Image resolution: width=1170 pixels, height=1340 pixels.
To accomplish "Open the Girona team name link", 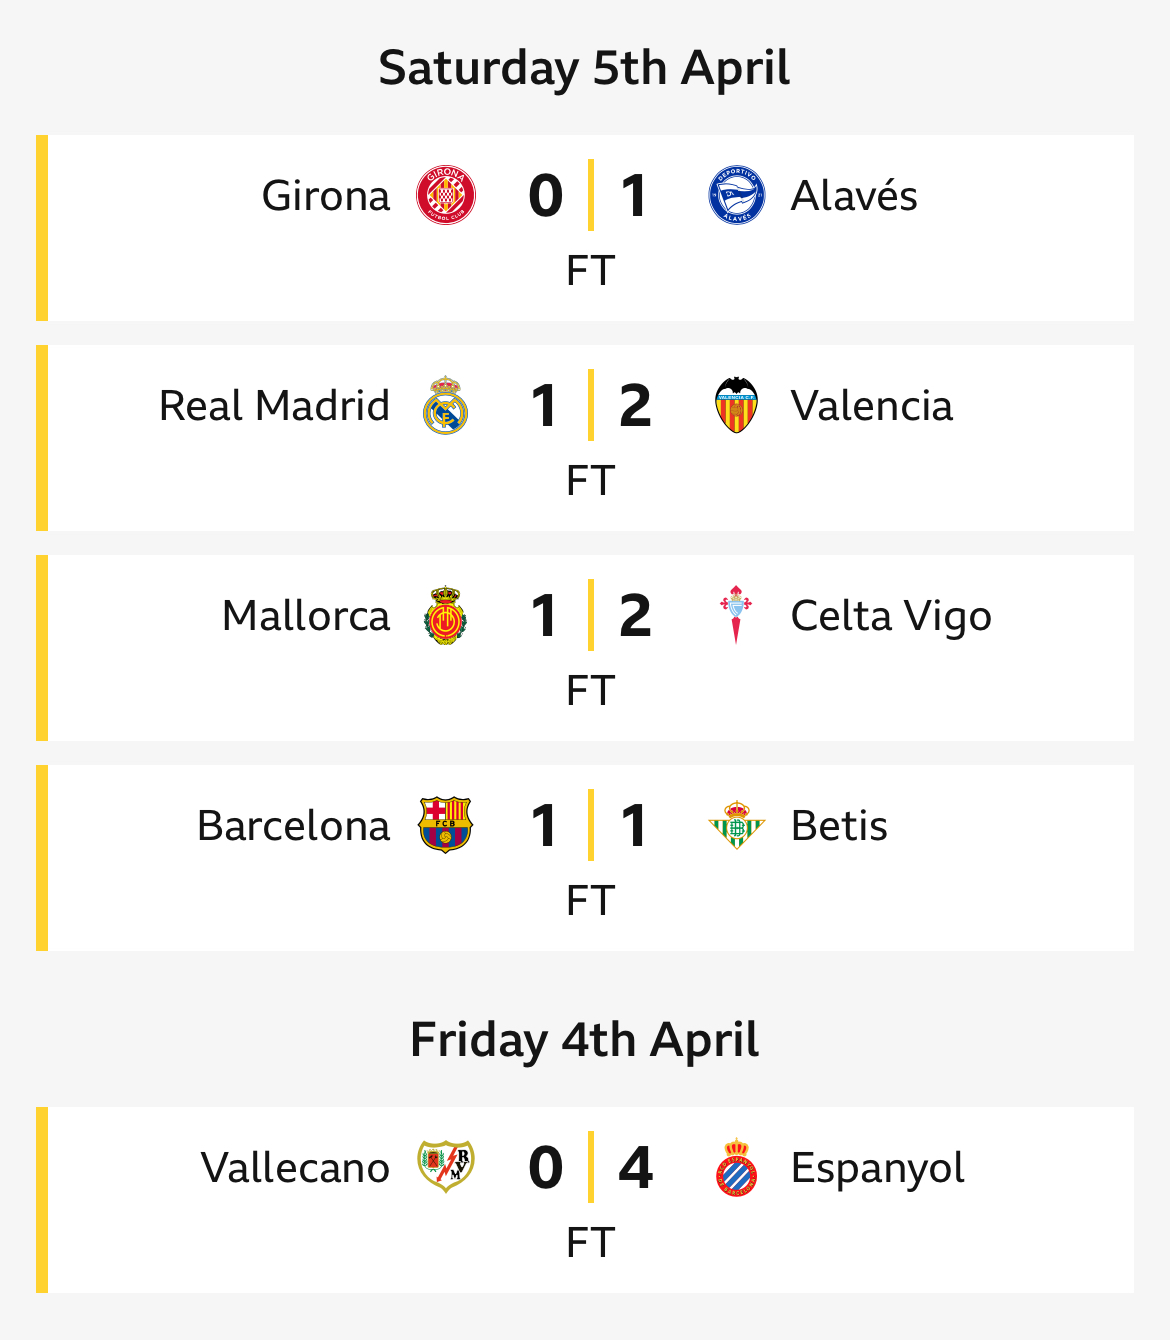I will 326,196.
